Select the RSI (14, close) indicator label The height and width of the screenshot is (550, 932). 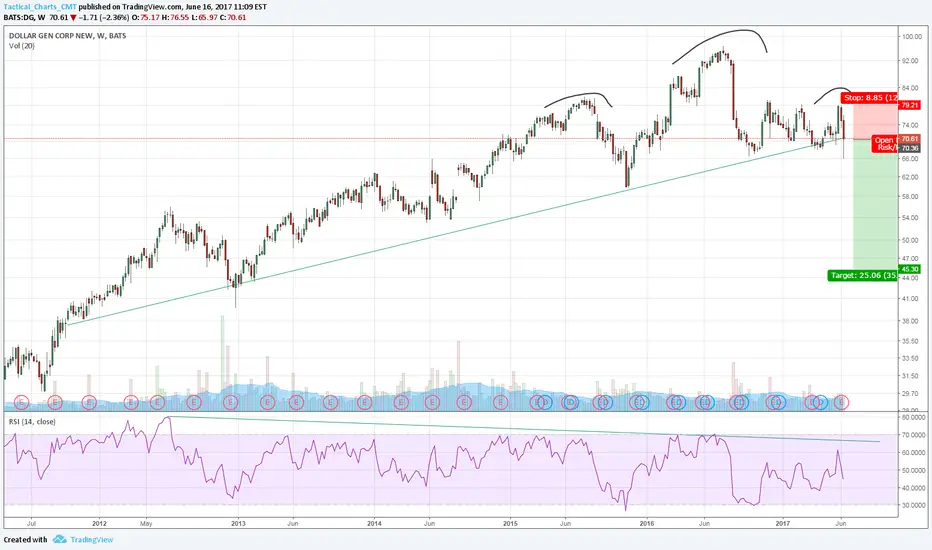[32, 422]
